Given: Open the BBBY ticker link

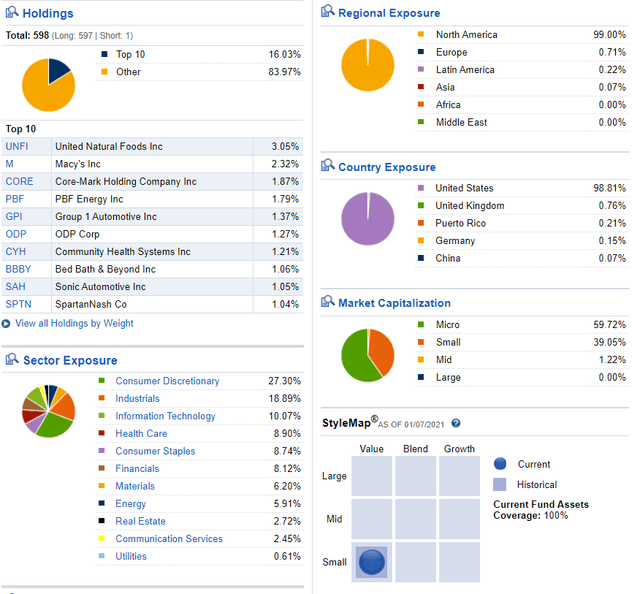Looking at the screenshot, I should tap(18, 269).
